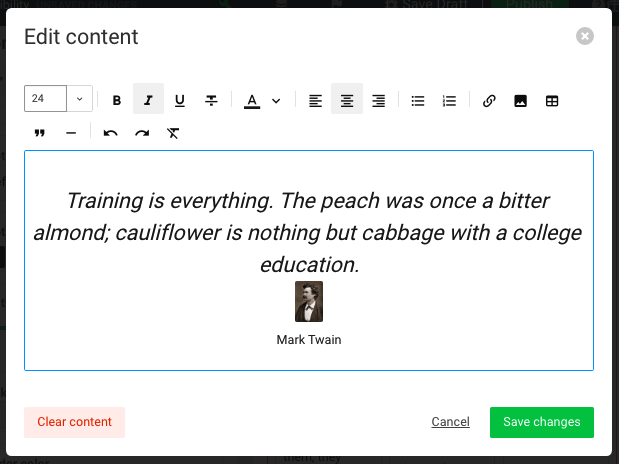Click the Mark Twain caption text
The height and width of the screenshot is (464, 619).
[309, 340]
